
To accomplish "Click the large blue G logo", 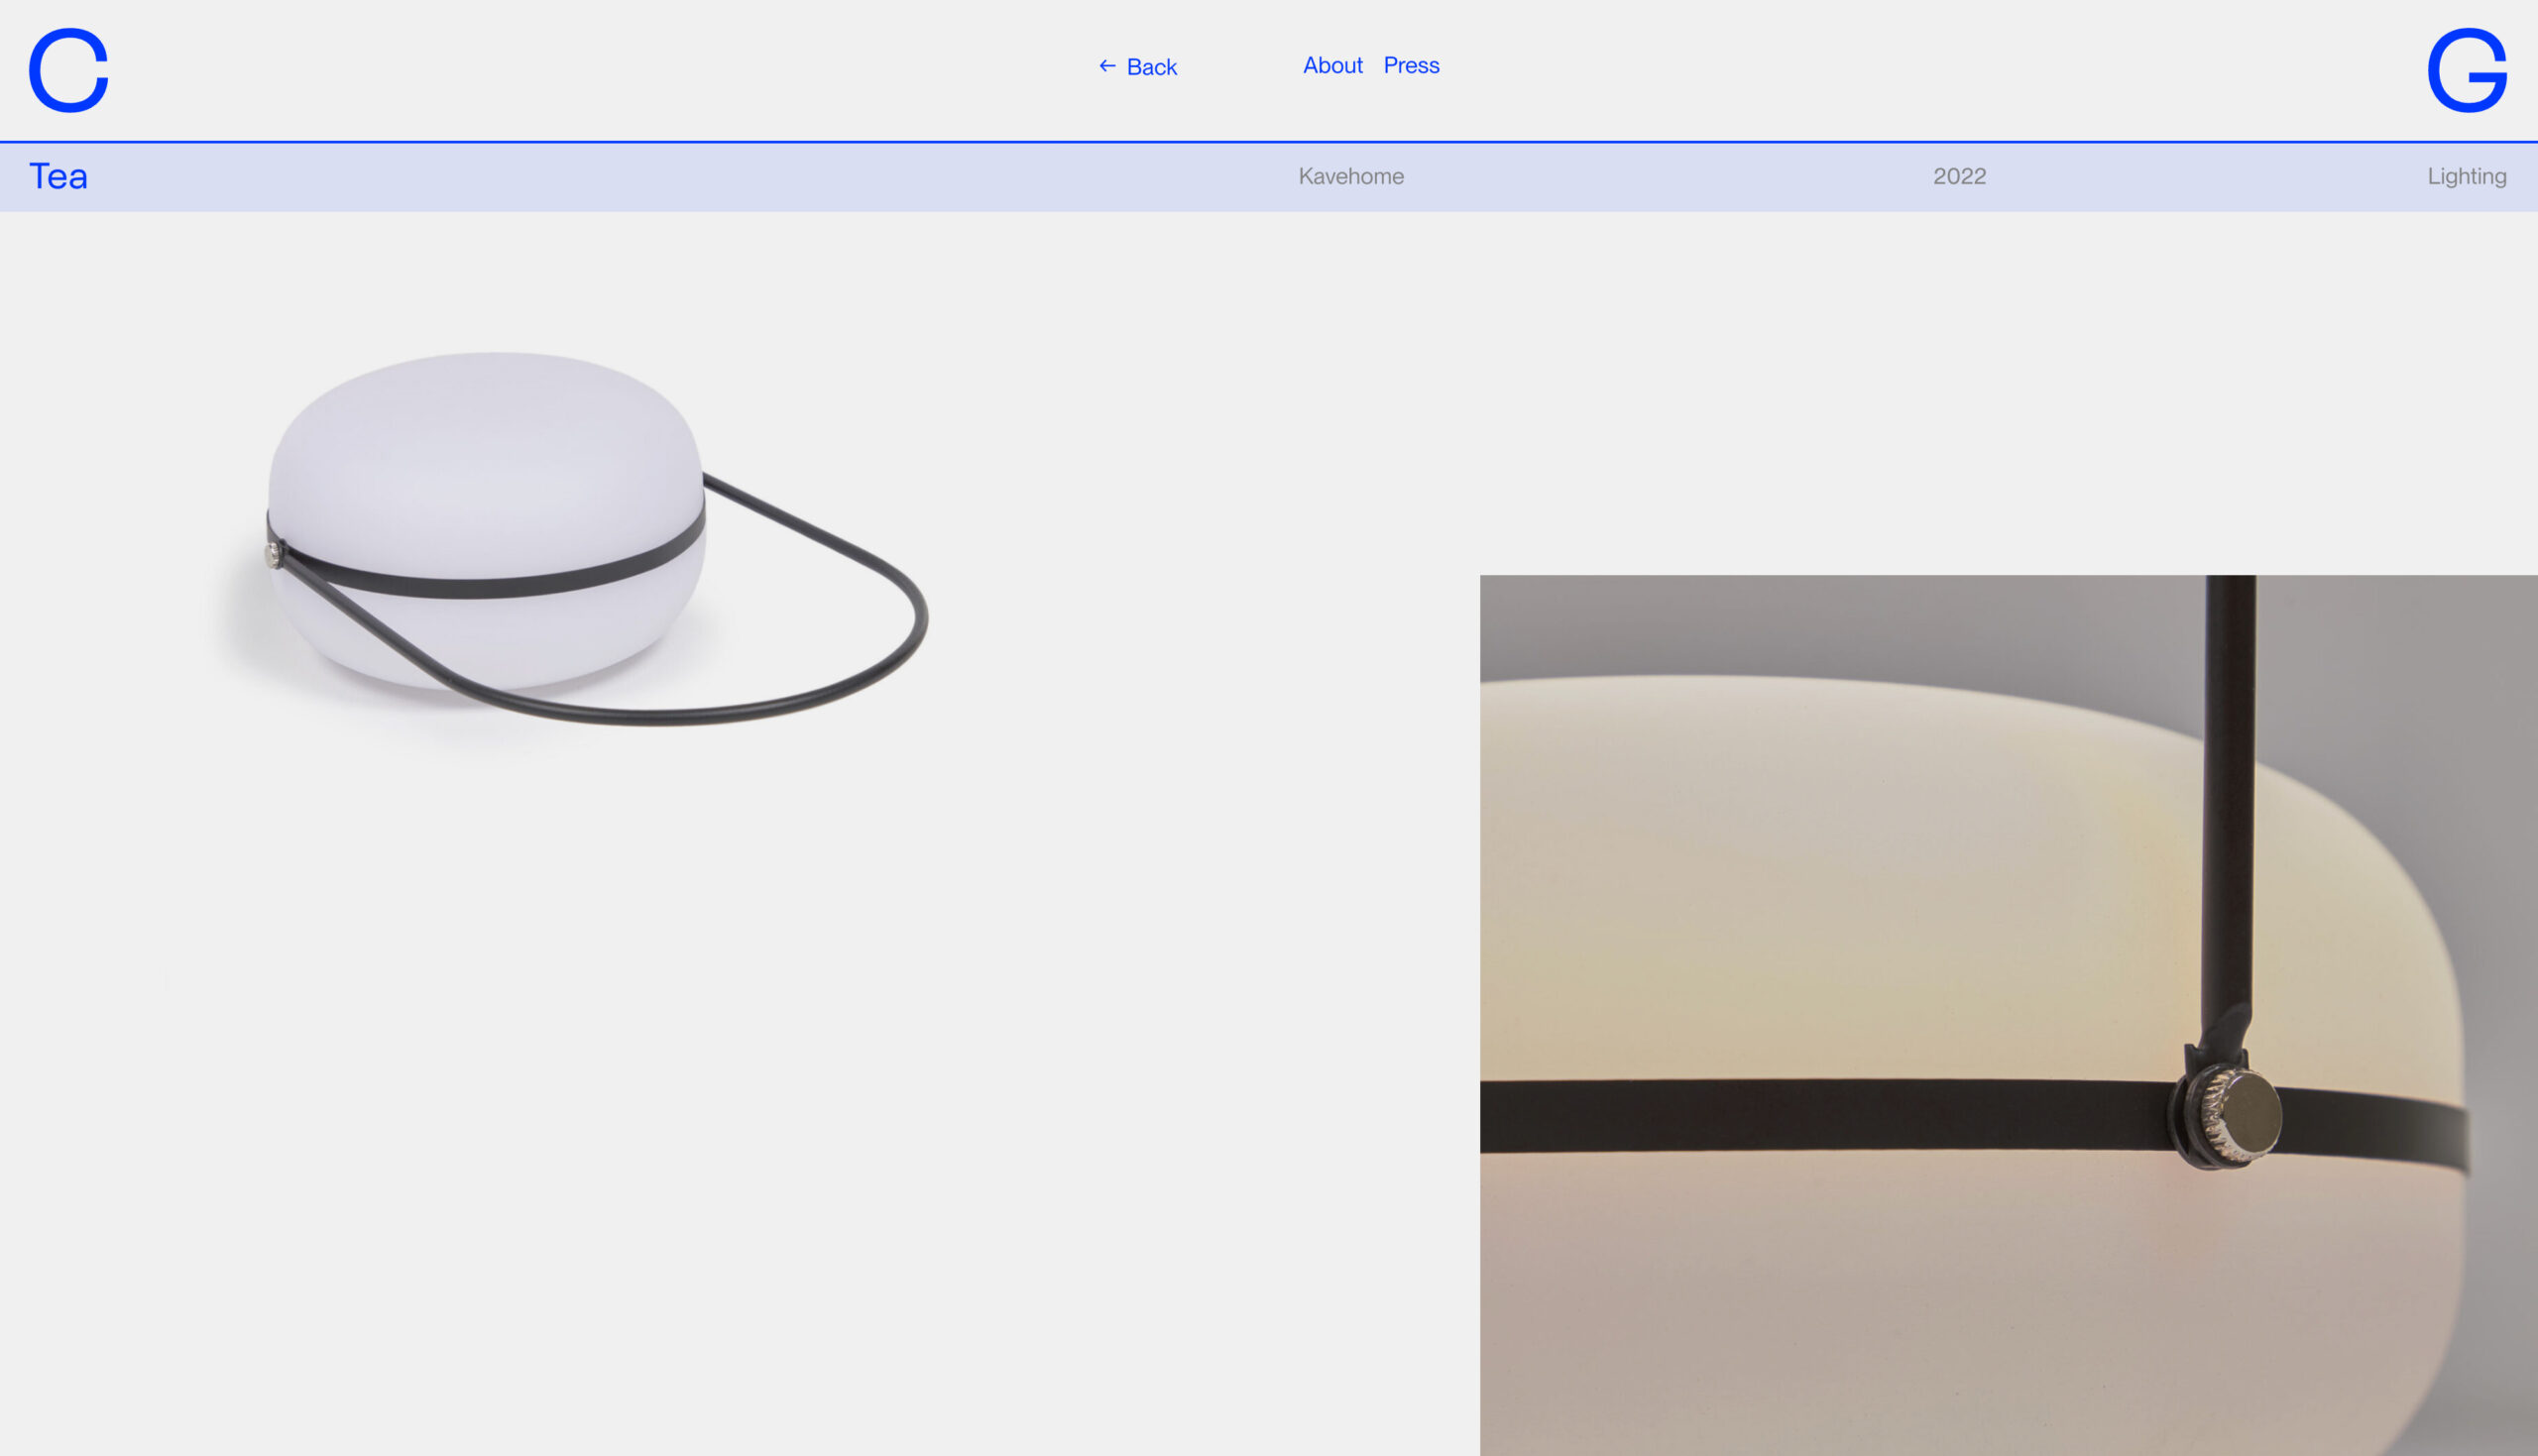I will coord(2466,70).
